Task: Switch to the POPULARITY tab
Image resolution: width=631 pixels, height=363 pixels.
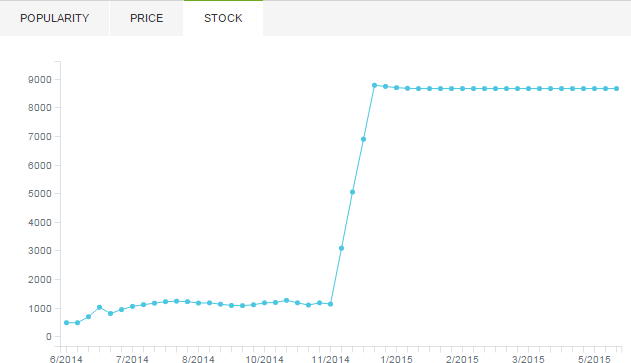Action: click(54, 18)
